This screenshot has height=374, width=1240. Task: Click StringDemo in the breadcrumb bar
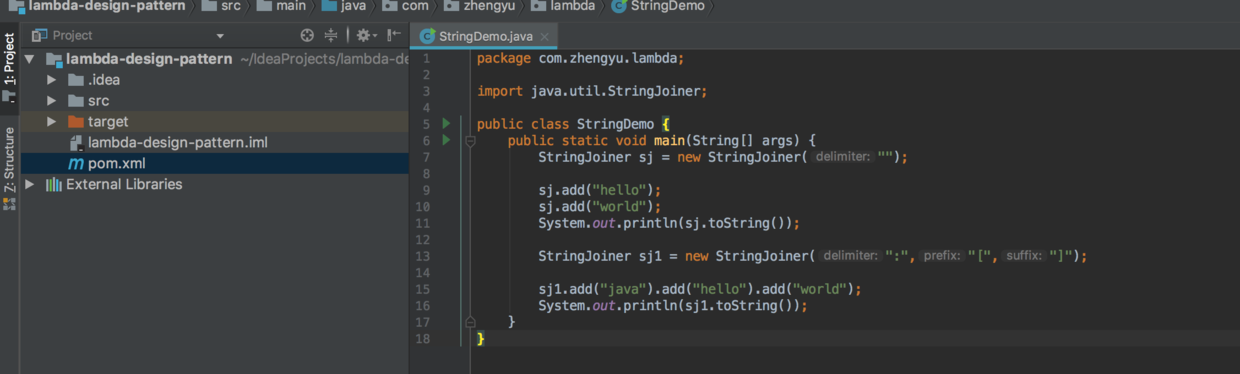[x=658, y=6]
